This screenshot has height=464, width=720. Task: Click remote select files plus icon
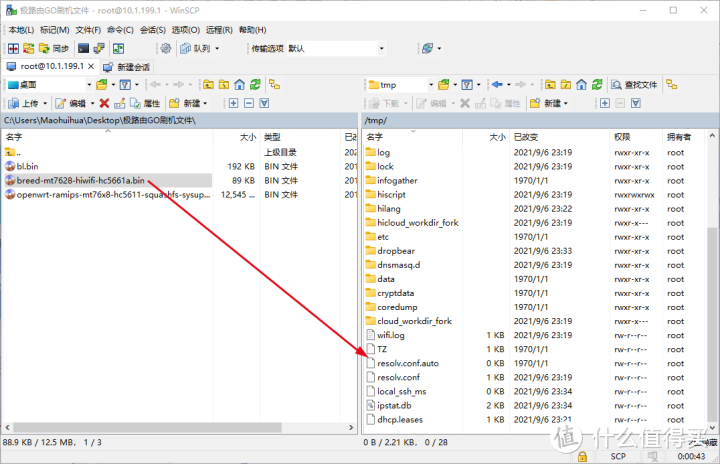605,103
